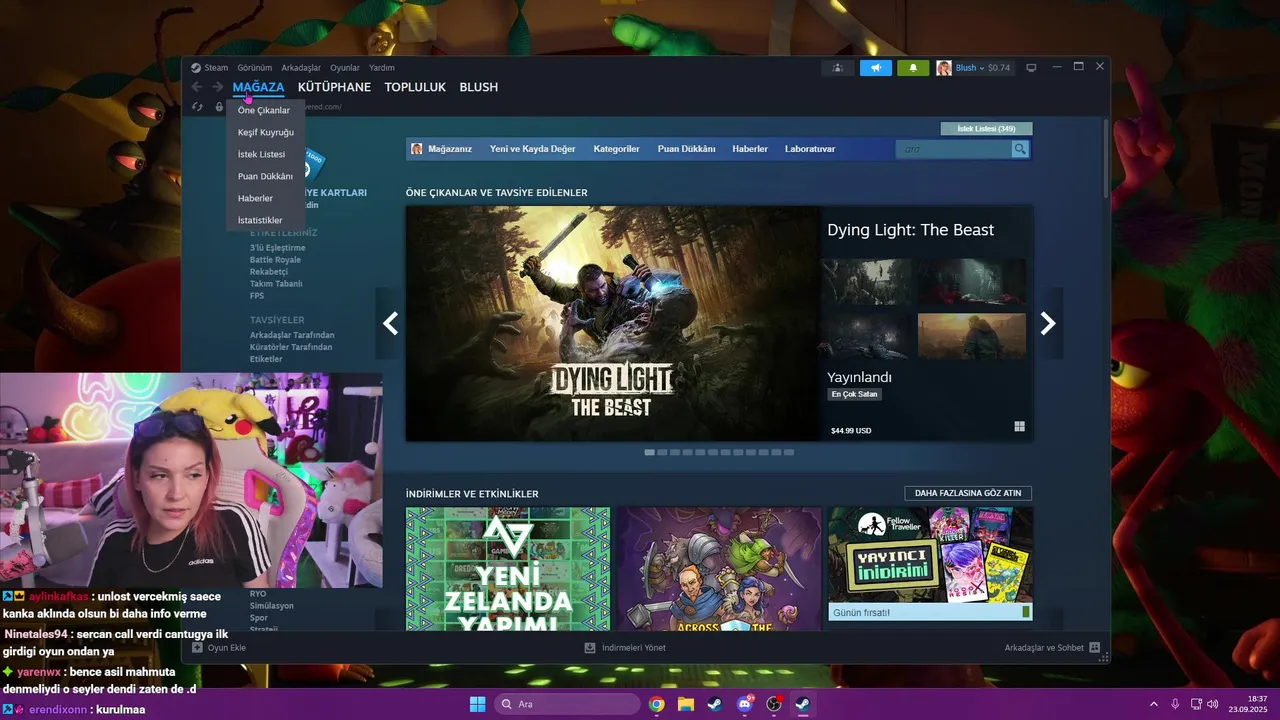The height and width of the screenshot is (720, 1280).
Task: Click the volume speaker tray icon
Action: 1212,704
